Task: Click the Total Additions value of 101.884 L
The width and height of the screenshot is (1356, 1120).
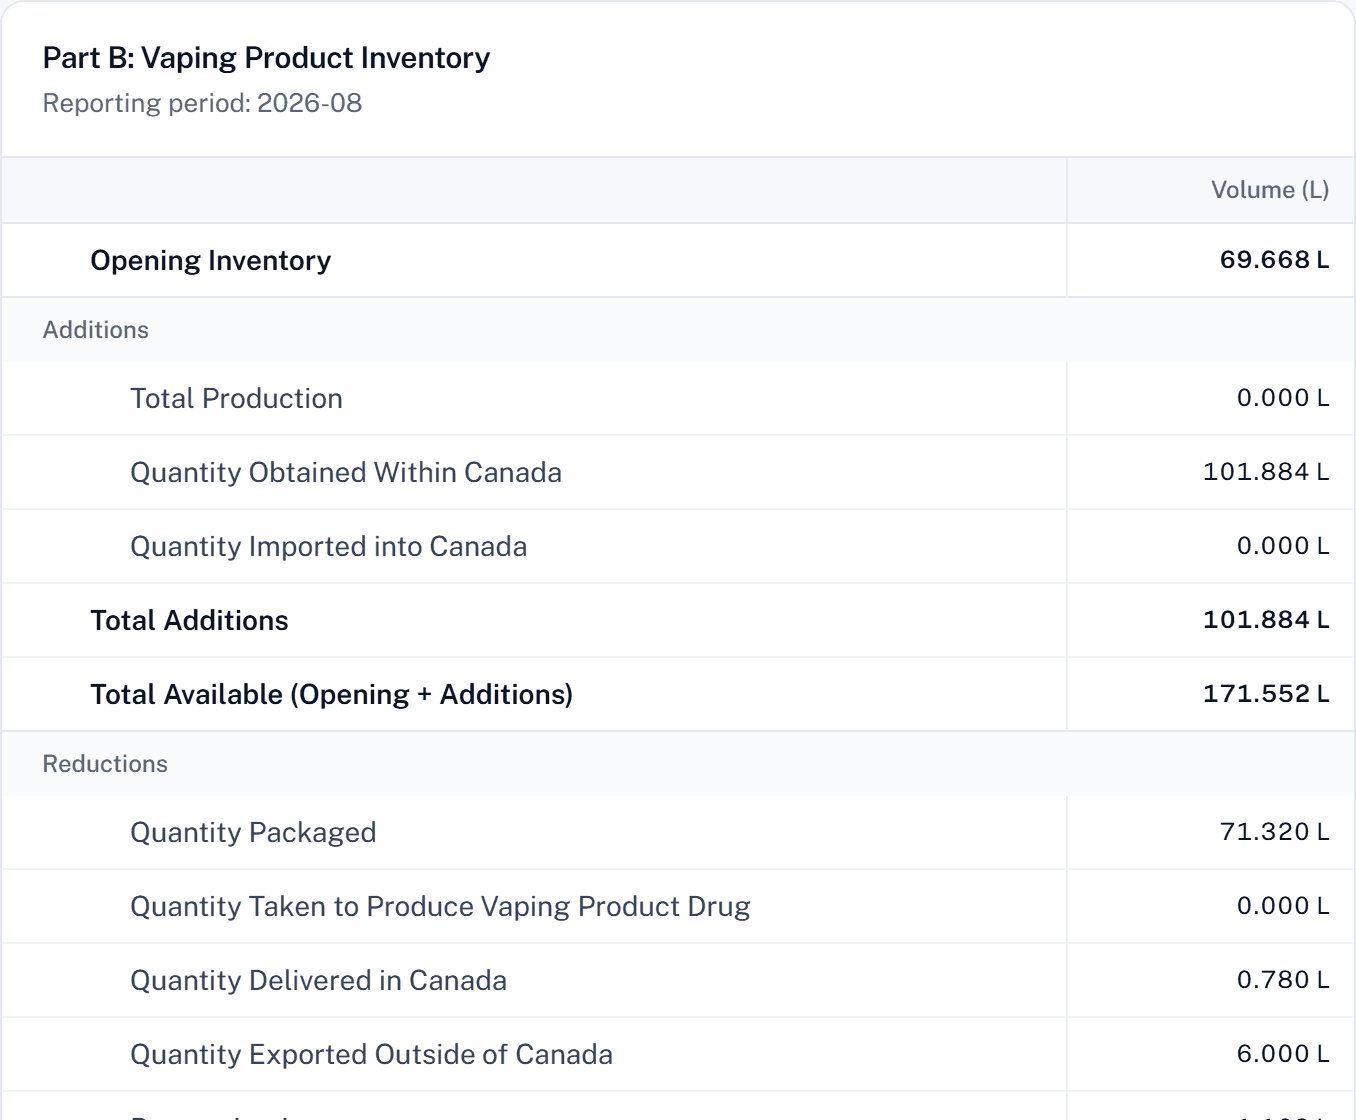Action: pos(1266,620)
